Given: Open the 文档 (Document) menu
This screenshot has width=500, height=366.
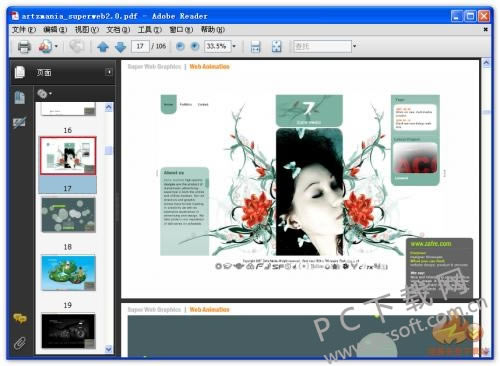Looking at the screenshot, I should pyautogui.click(x=118, y=30).
